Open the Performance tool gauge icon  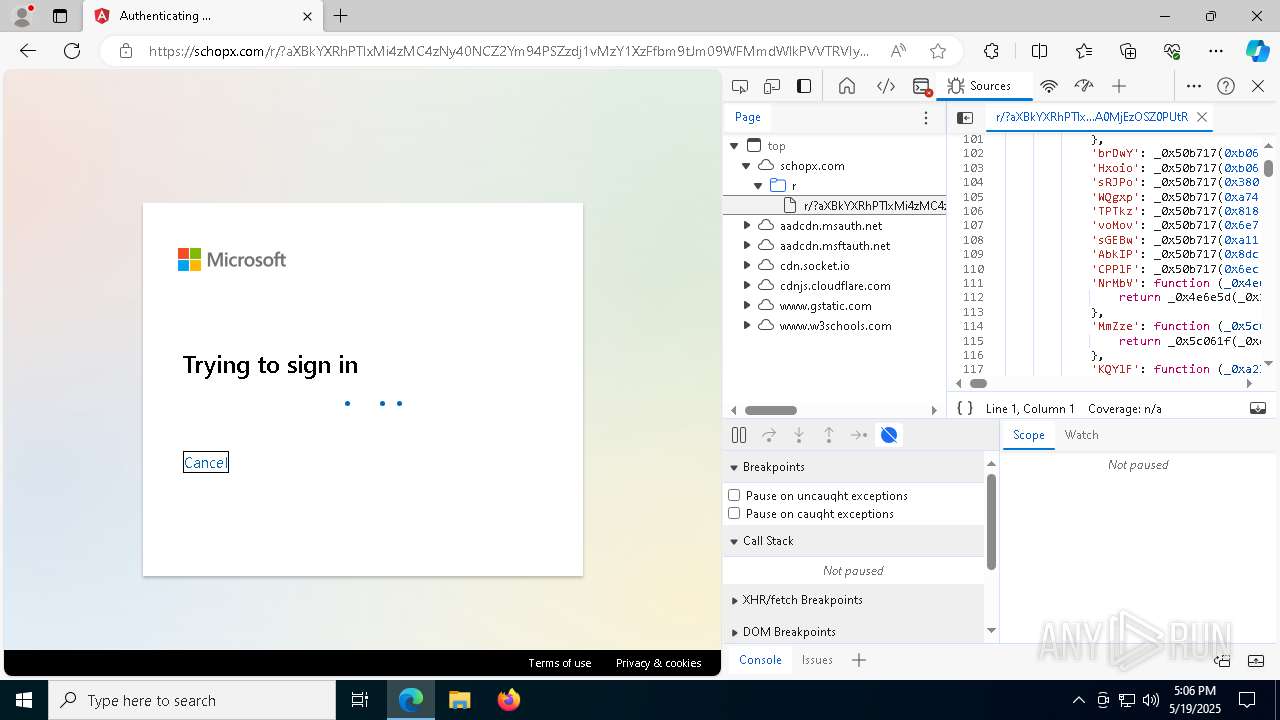pos(1084,86)
